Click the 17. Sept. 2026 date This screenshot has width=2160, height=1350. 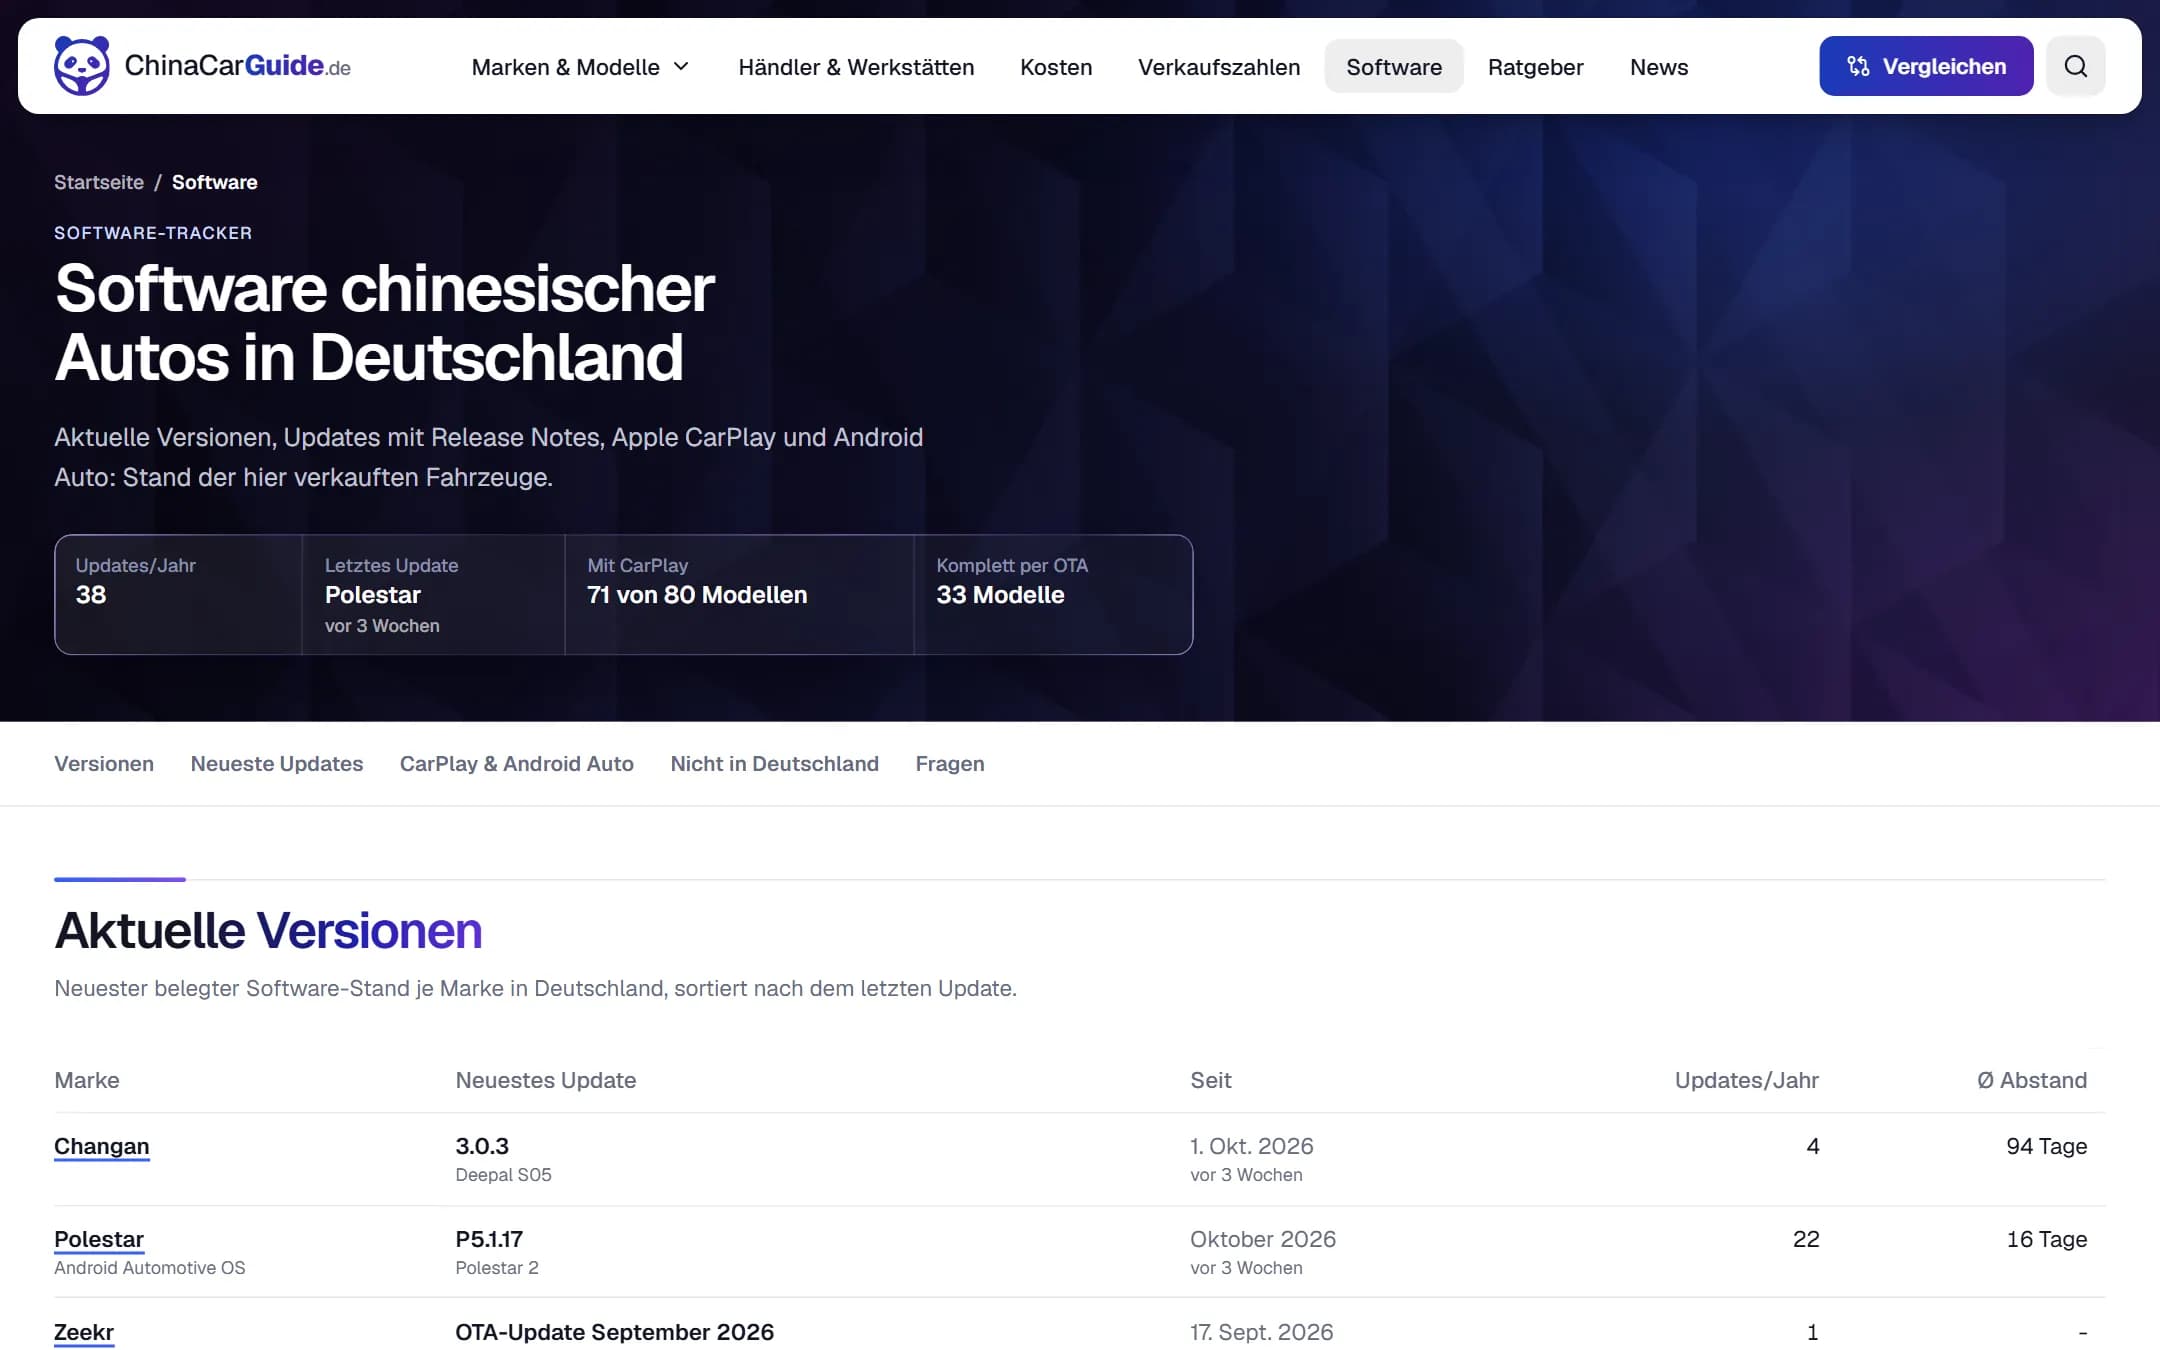click(1262, 1332)
